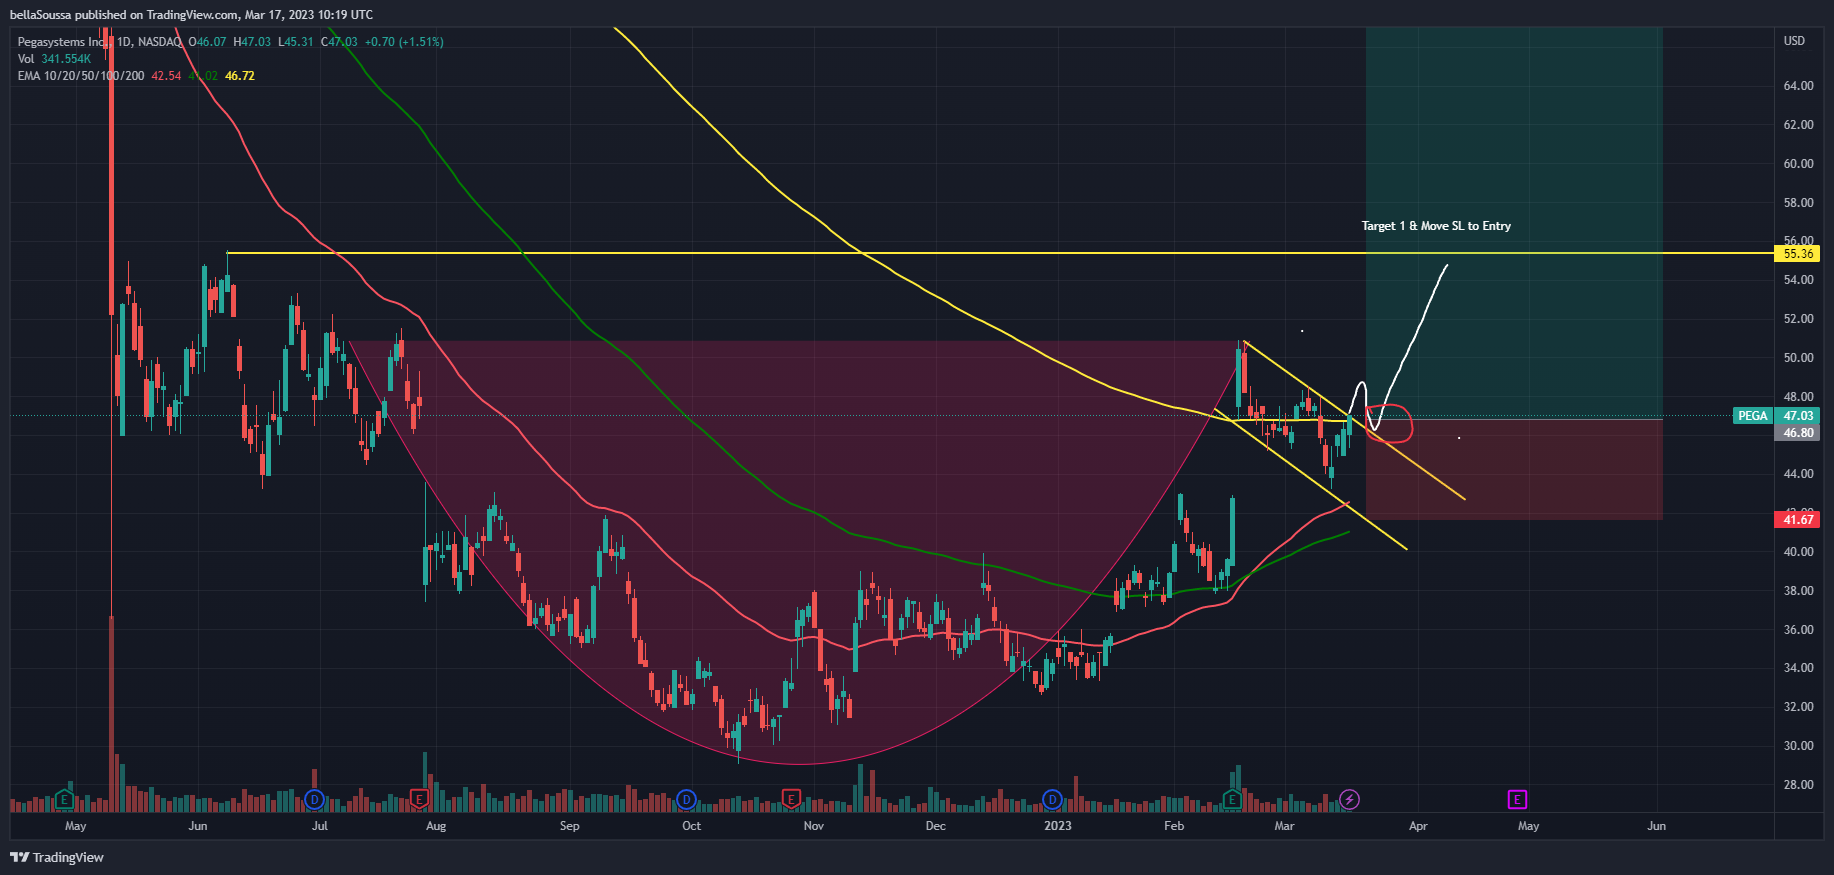Open the green earnings marker in mid-February
This screenshot has height=875, width=1834.
pos(1232,799)
